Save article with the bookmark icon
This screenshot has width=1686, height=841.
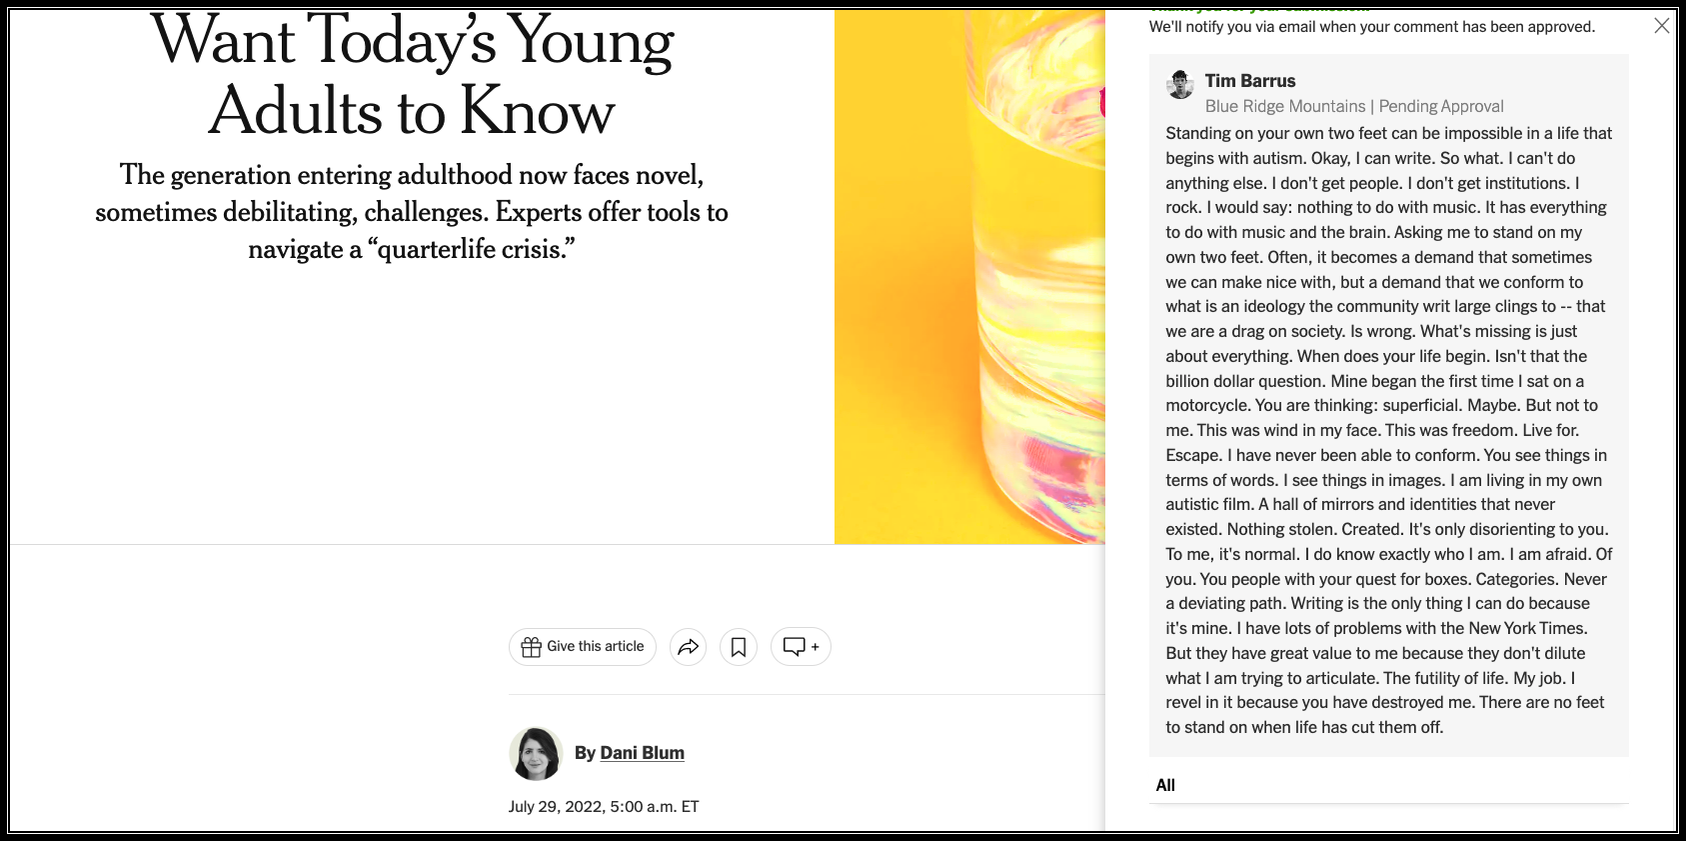click(738, 647)
